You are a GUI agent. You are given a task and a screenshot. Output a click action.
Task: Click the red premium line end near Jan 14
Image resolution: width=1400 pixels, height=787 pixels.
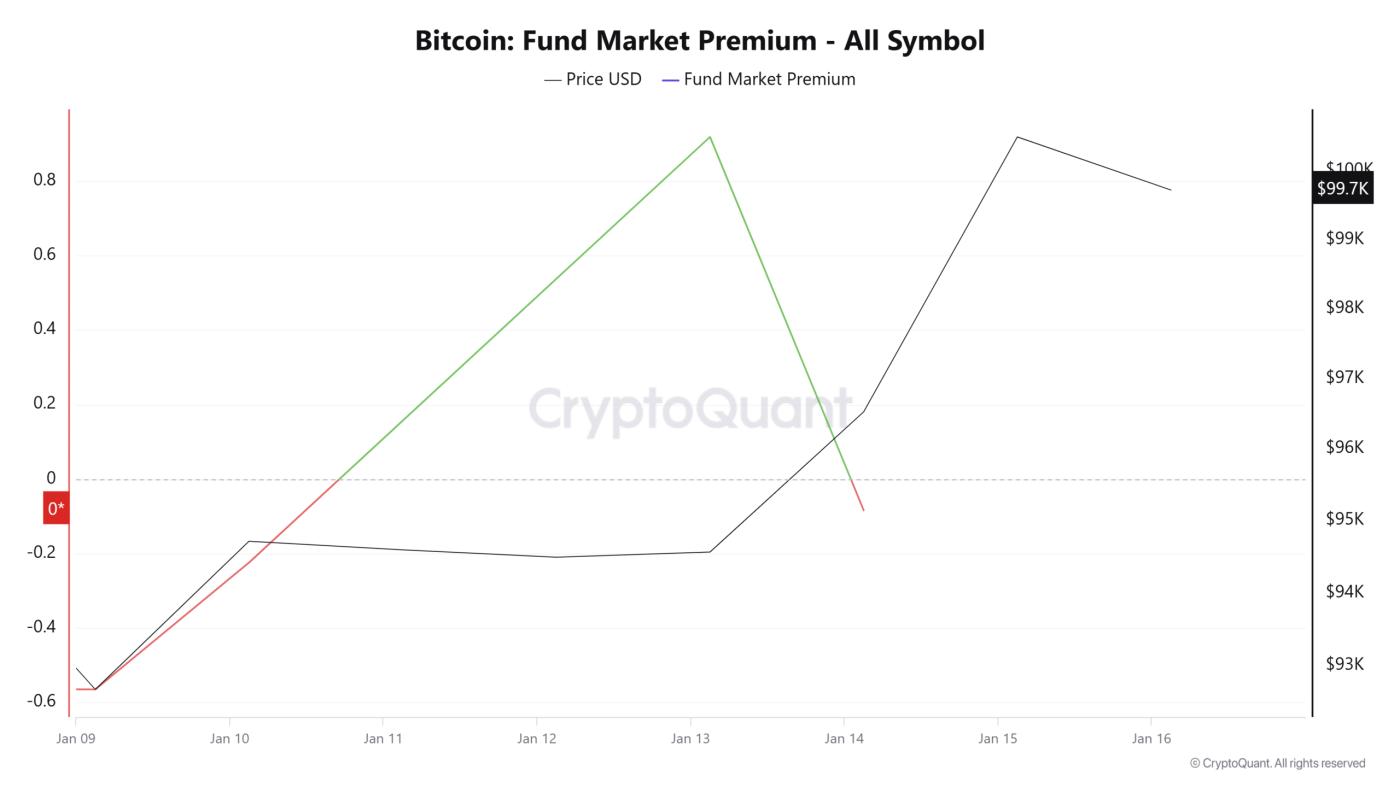(862, 510)
